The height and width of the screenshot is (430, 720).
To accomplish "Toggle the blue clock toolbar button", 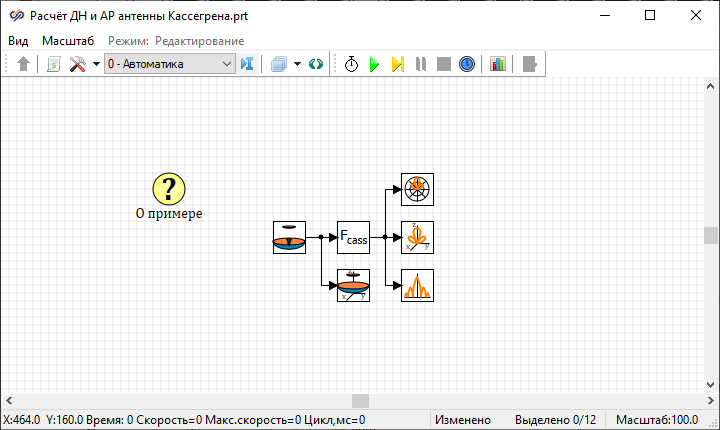I will tap(467, 64).
